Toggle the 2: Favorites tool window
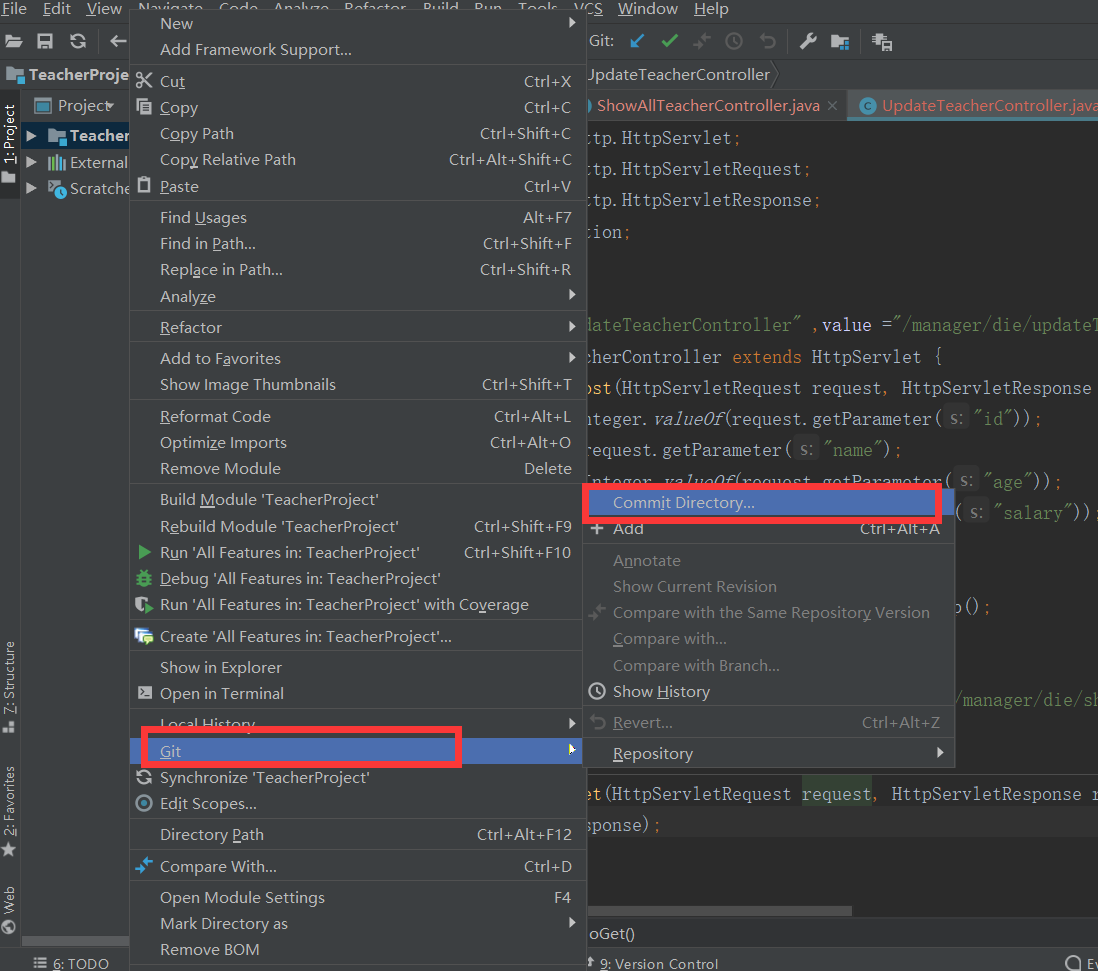This screenshot has width=1098, height=971. 9,811
